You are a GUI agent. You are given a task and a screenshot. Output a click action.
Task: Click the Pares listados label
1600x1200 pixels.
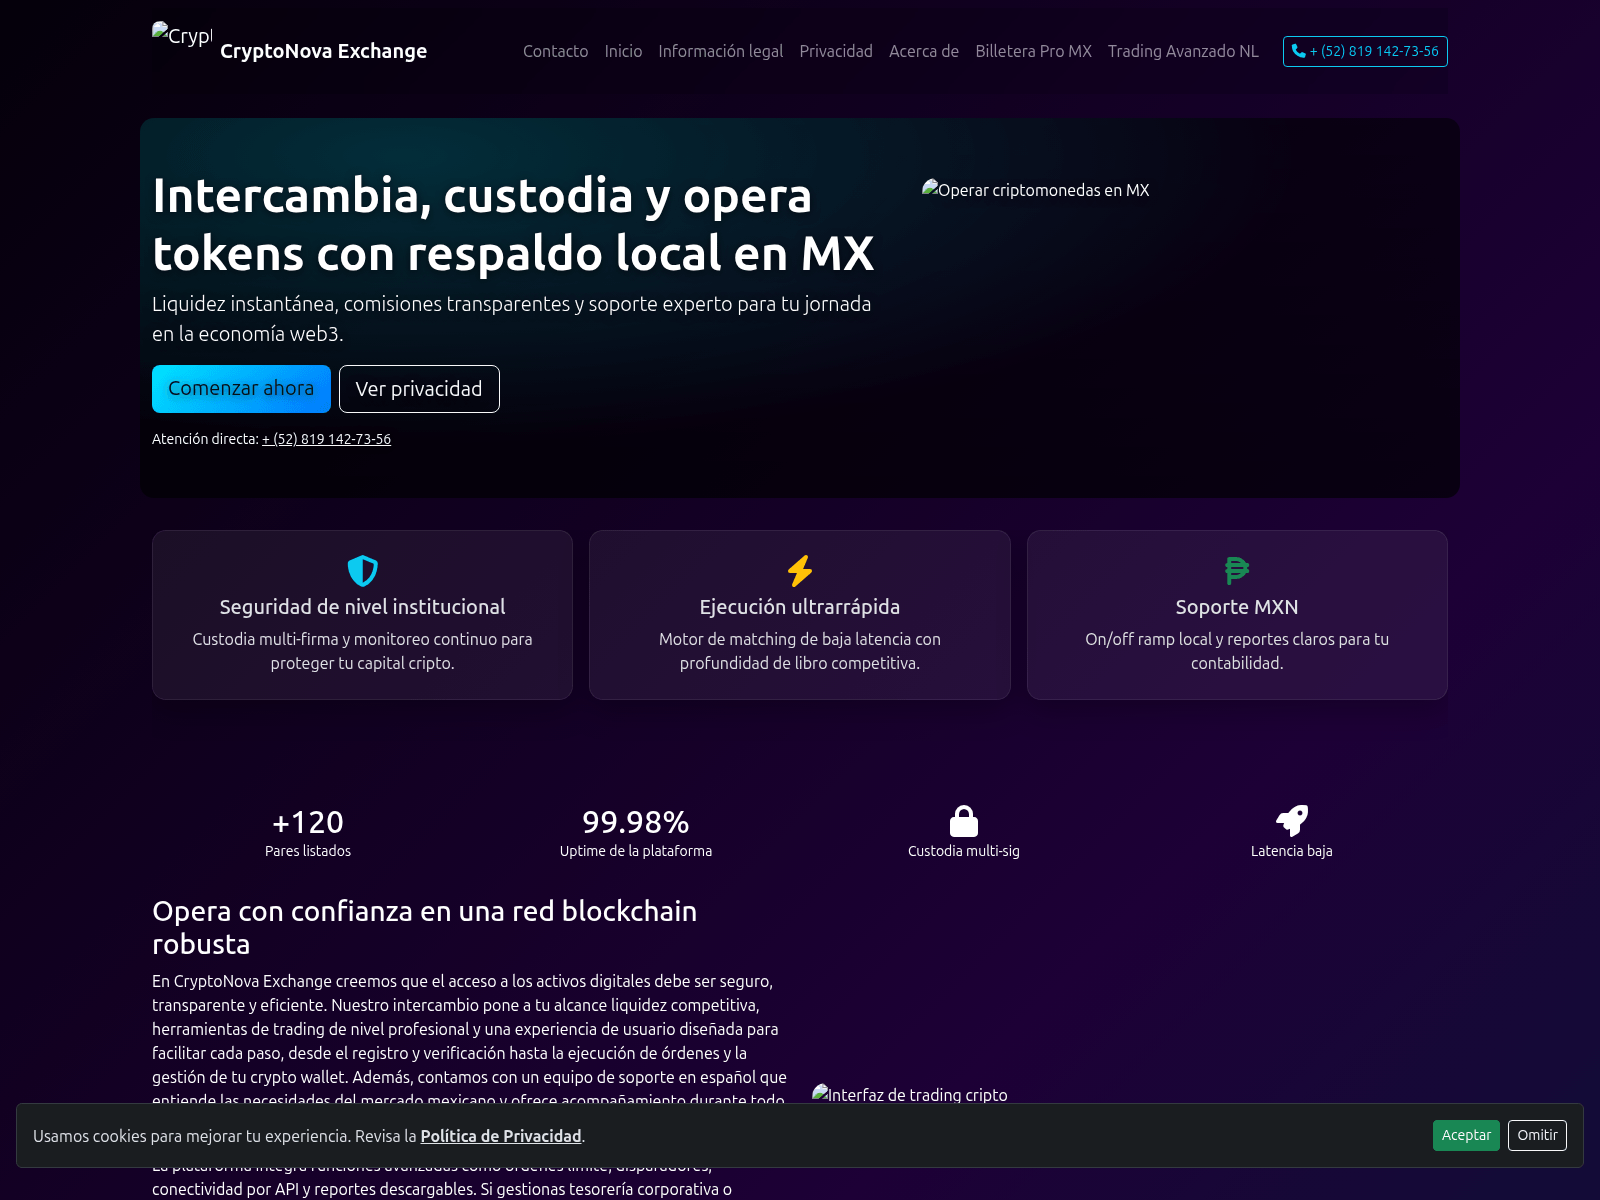point(308,851)
